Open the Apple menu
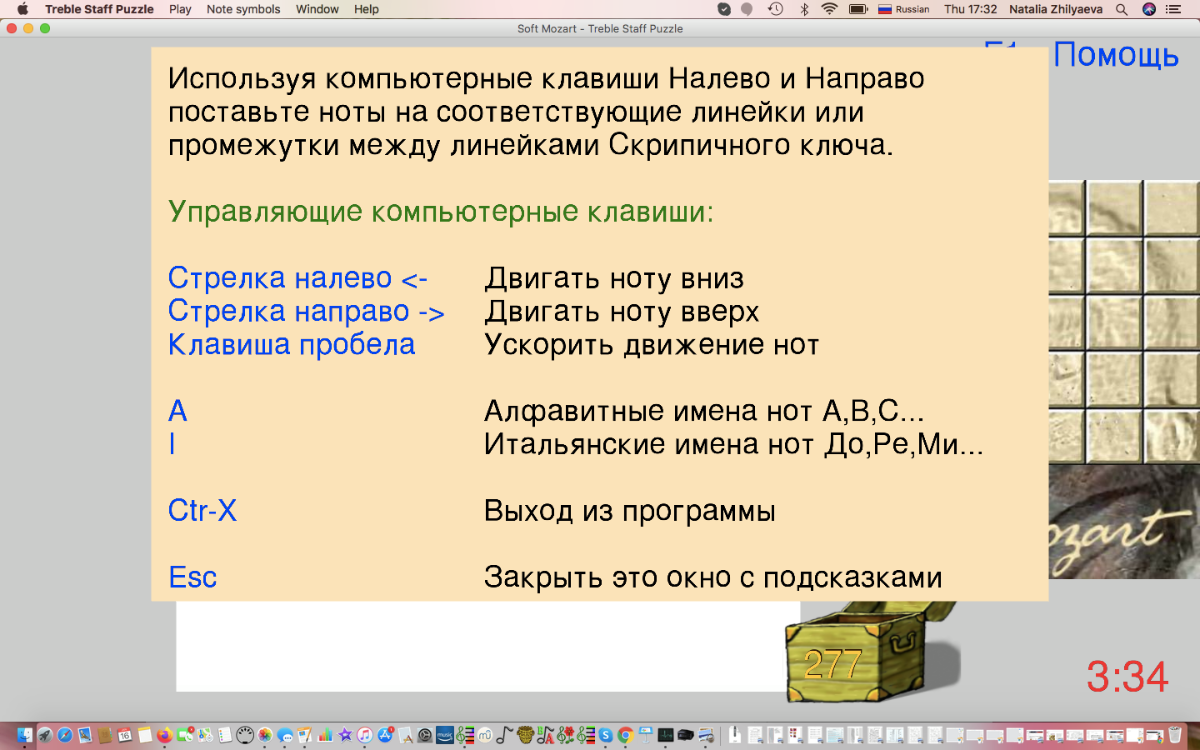1200x750 pixels. (22, 9)
